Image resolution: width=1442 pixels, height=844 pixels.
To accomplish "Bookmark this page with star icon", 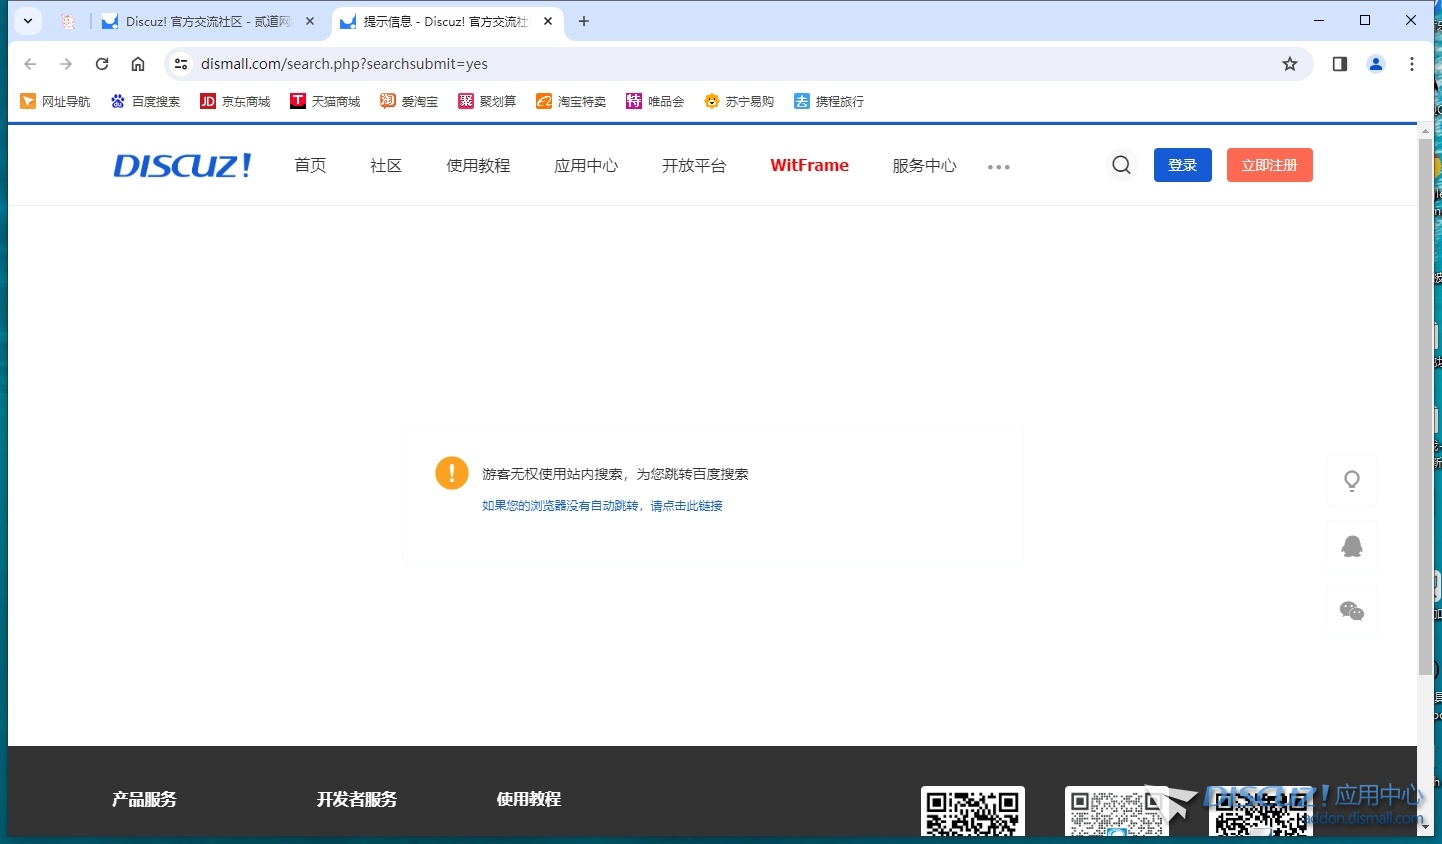I will click(1290, 64).
